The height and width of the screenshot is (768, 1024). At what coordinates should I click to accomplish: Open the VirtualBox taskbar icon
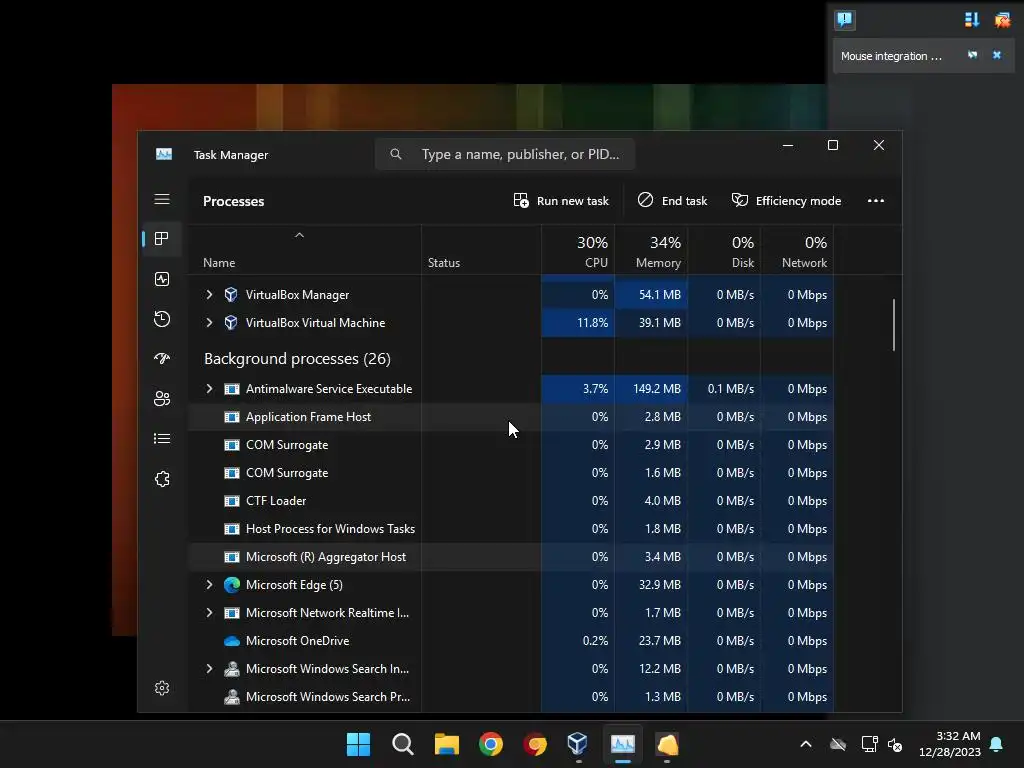click(x=578, y=744)
